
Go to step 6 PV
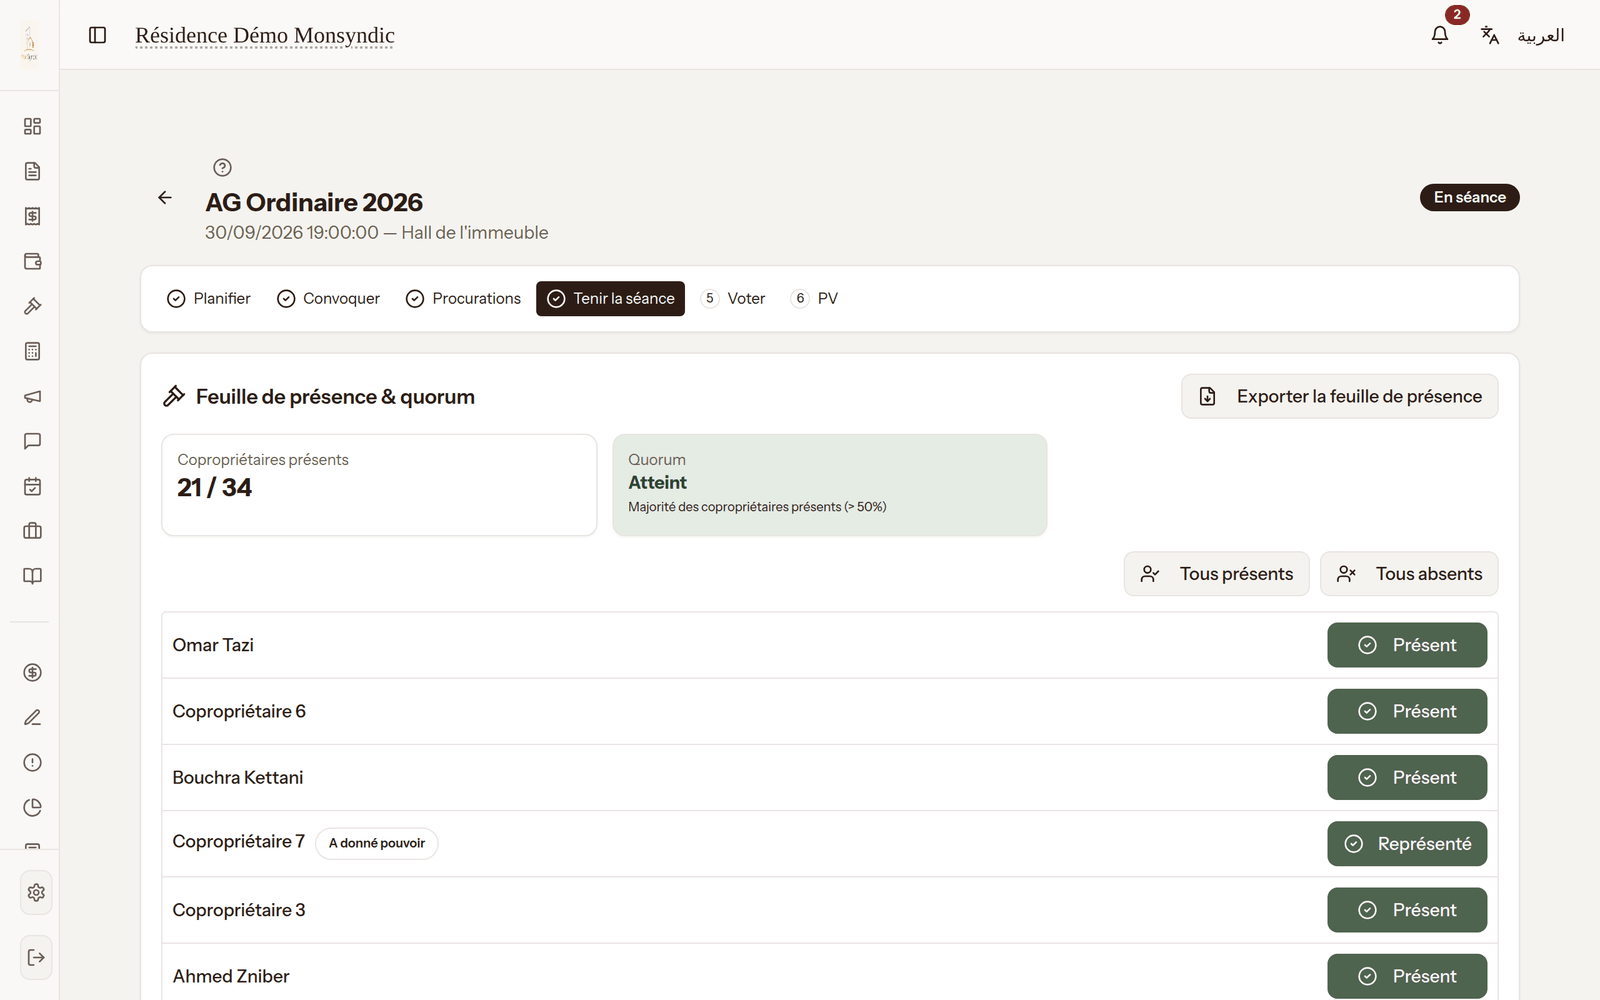tap(814, 298)
